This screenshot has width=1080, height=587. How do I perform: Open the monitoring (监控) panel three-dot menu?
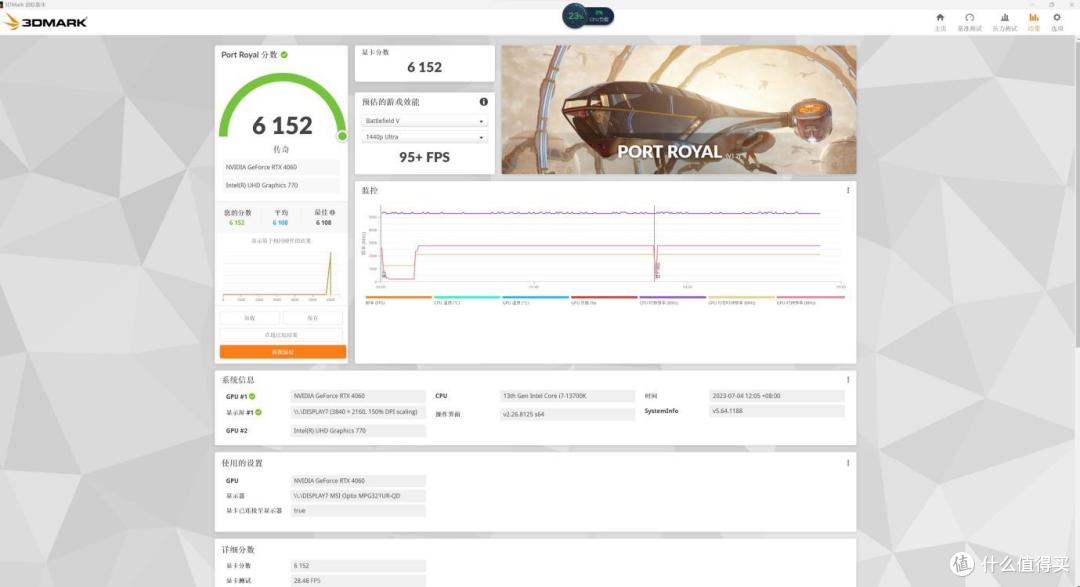click(848, 190)
